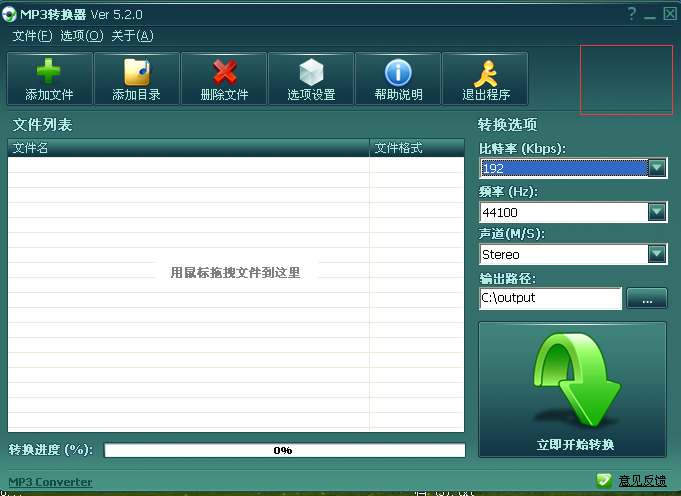Expand the 声道(M/S) Stereo dropdown arrow

(657, 254)
